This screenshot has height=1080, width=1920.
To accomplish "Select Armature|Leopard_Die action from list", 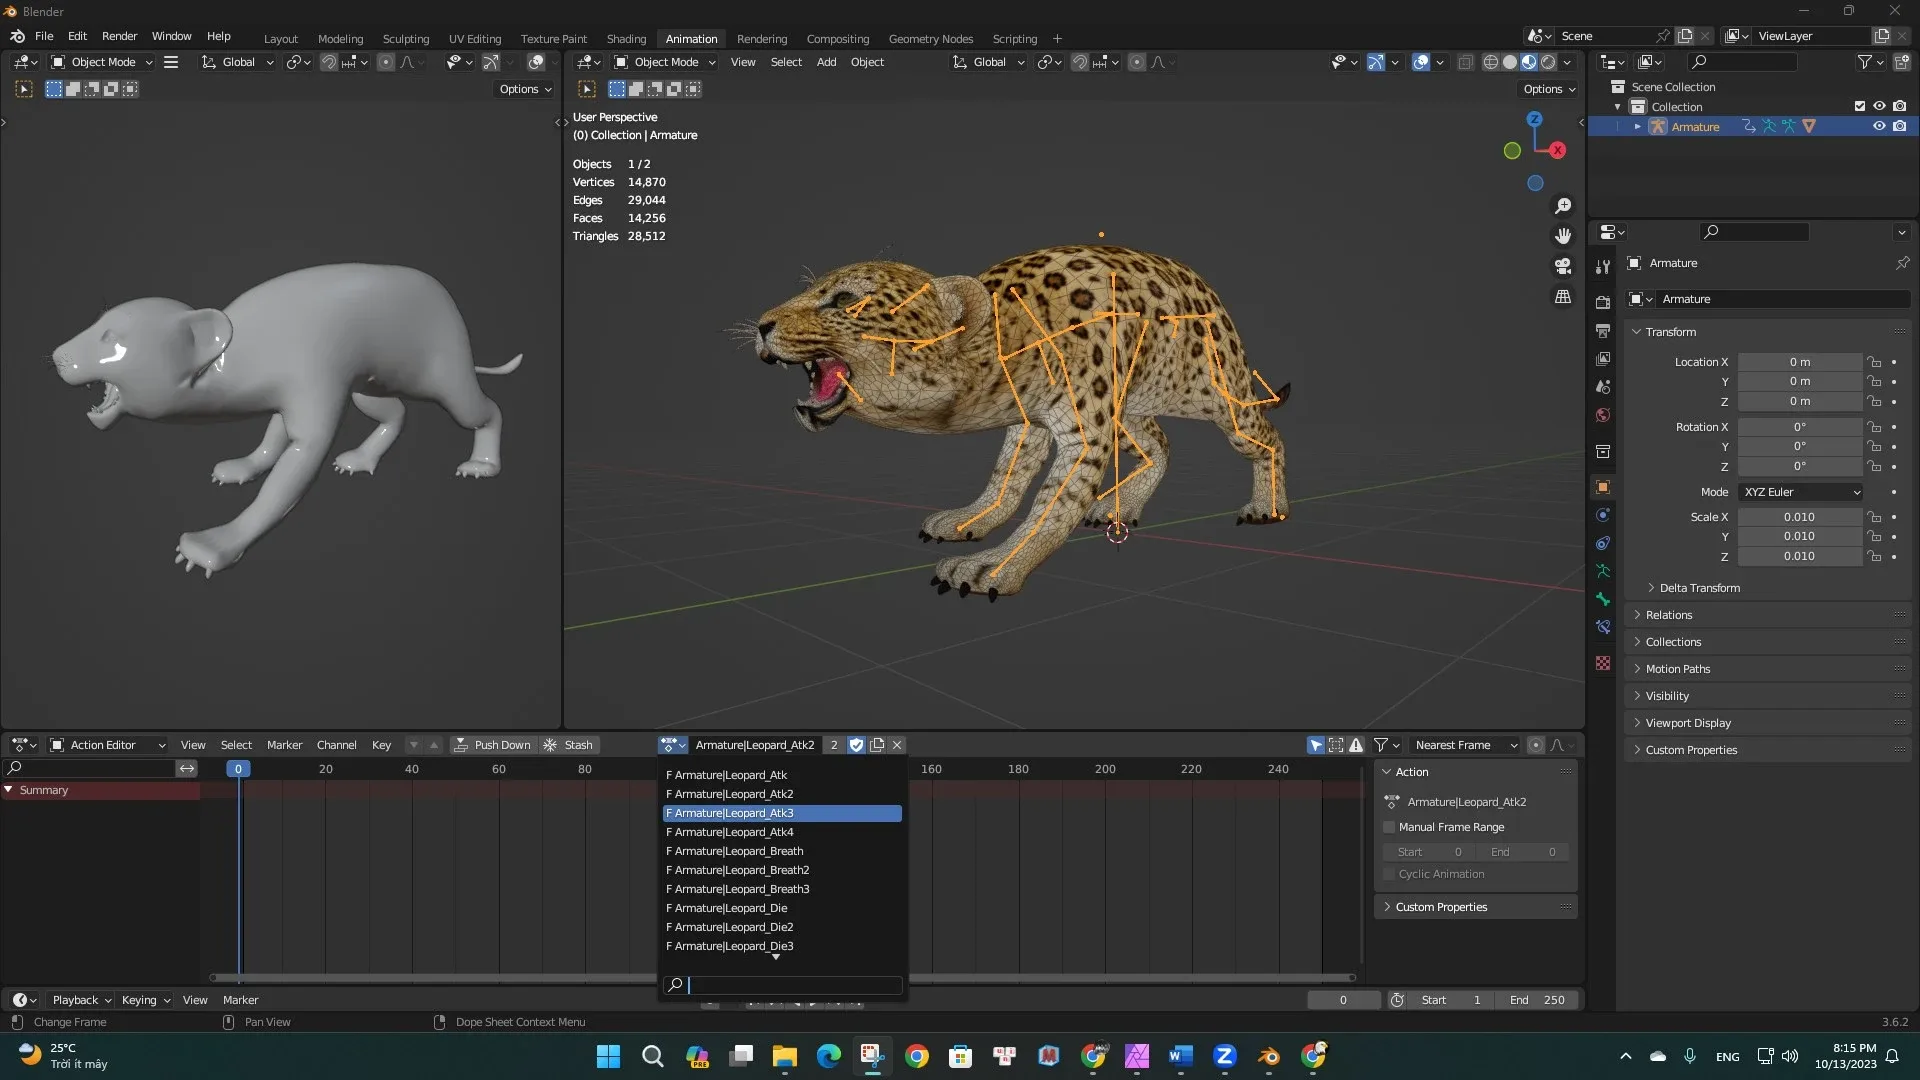I will (782, 908).
